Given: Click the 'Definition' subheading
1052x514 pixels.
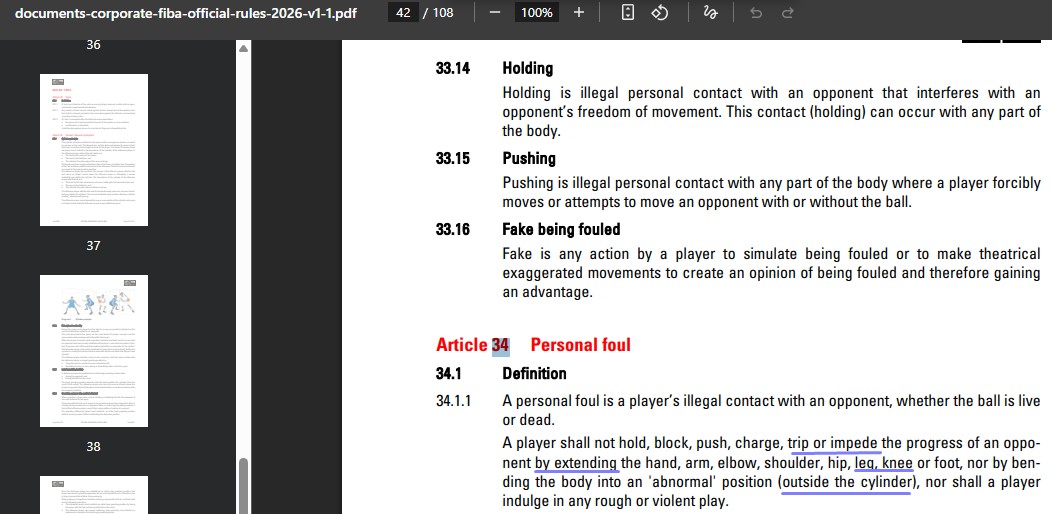Looking at the screenshot, I should [535, 373].
